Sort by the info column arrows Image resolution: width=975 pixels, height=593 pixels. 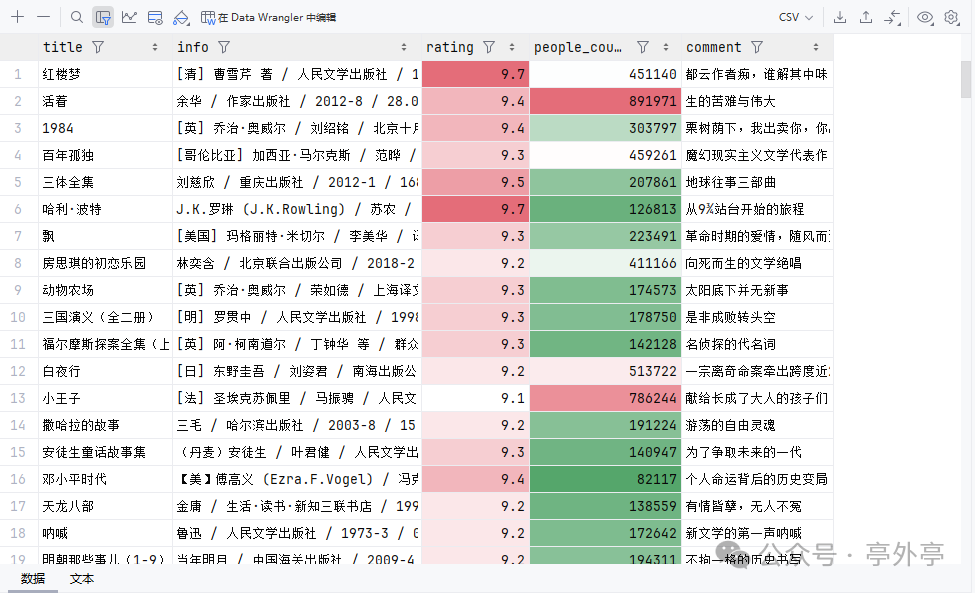tap(404, 47)
